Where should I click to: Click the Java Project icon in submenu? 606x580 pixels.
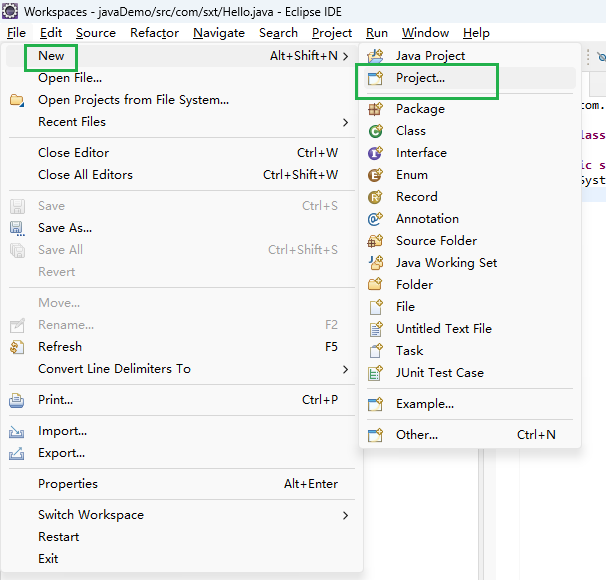click(375, 56)
